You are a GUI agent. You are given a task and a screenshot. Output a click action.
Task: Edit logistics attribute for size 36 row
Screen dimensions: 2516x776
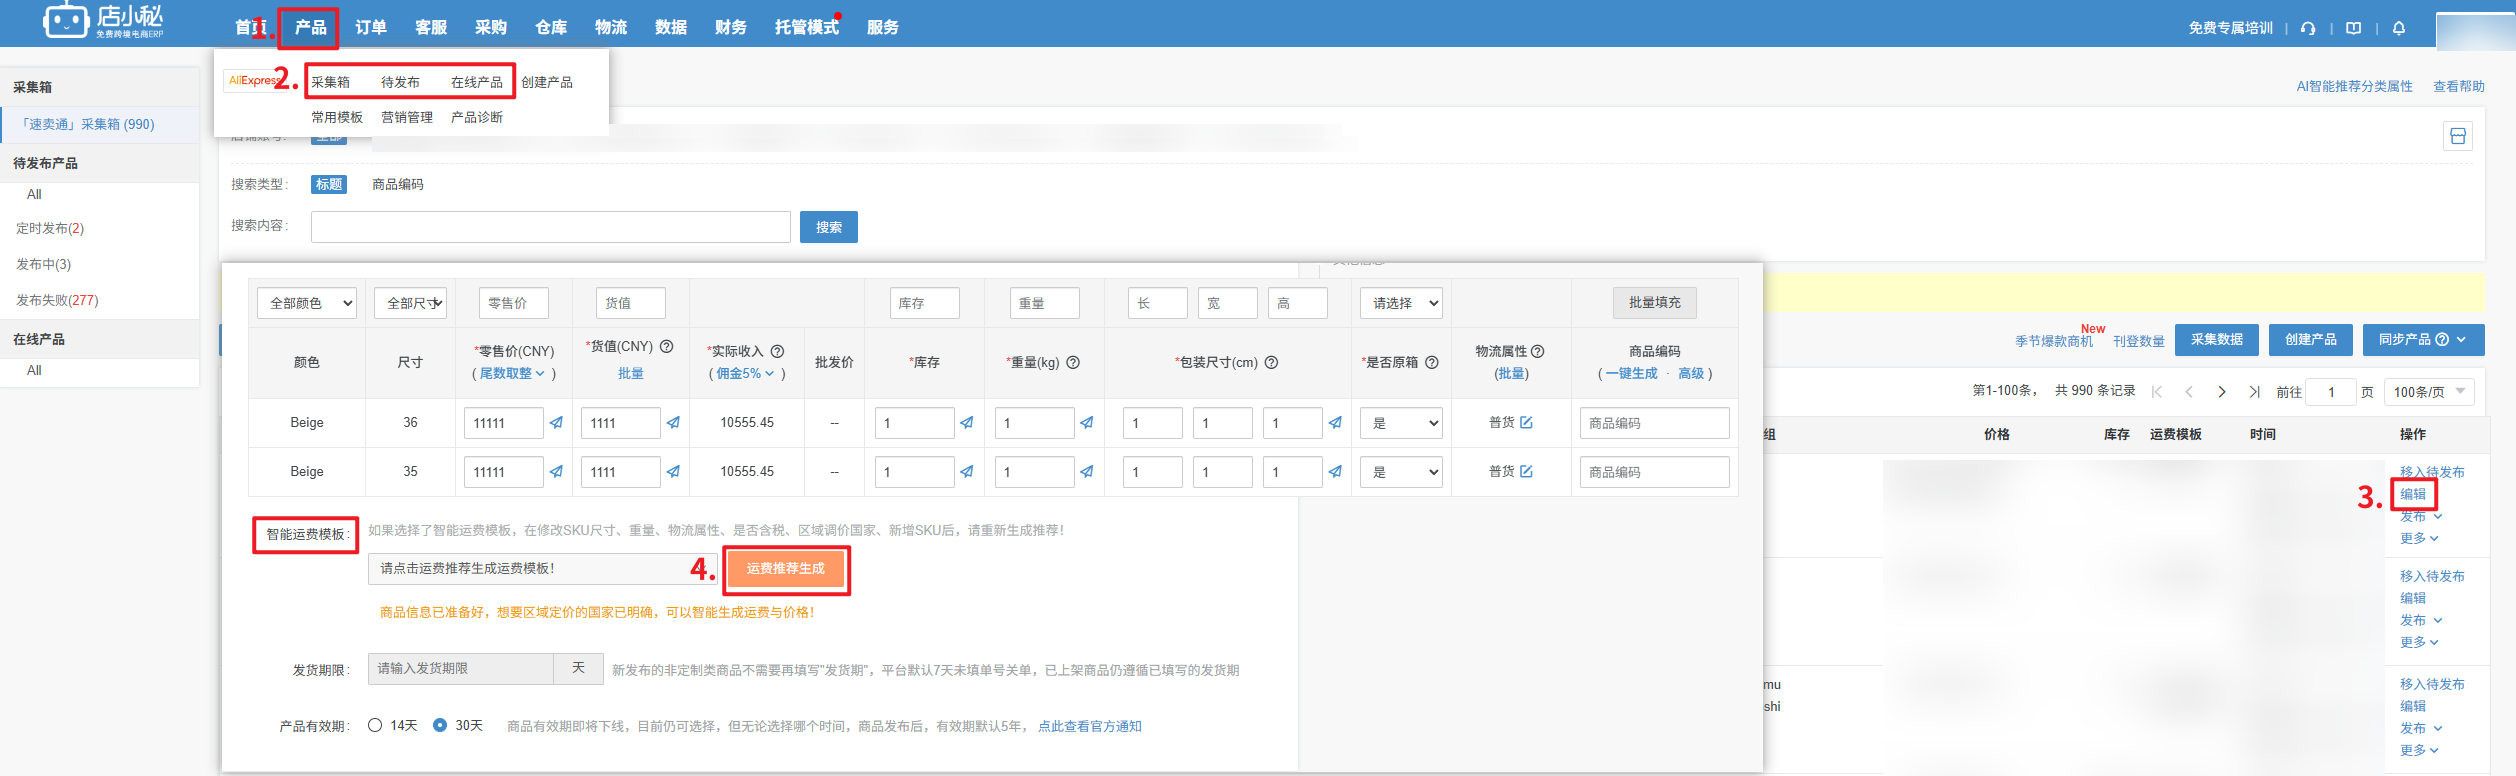(1527, 423)
